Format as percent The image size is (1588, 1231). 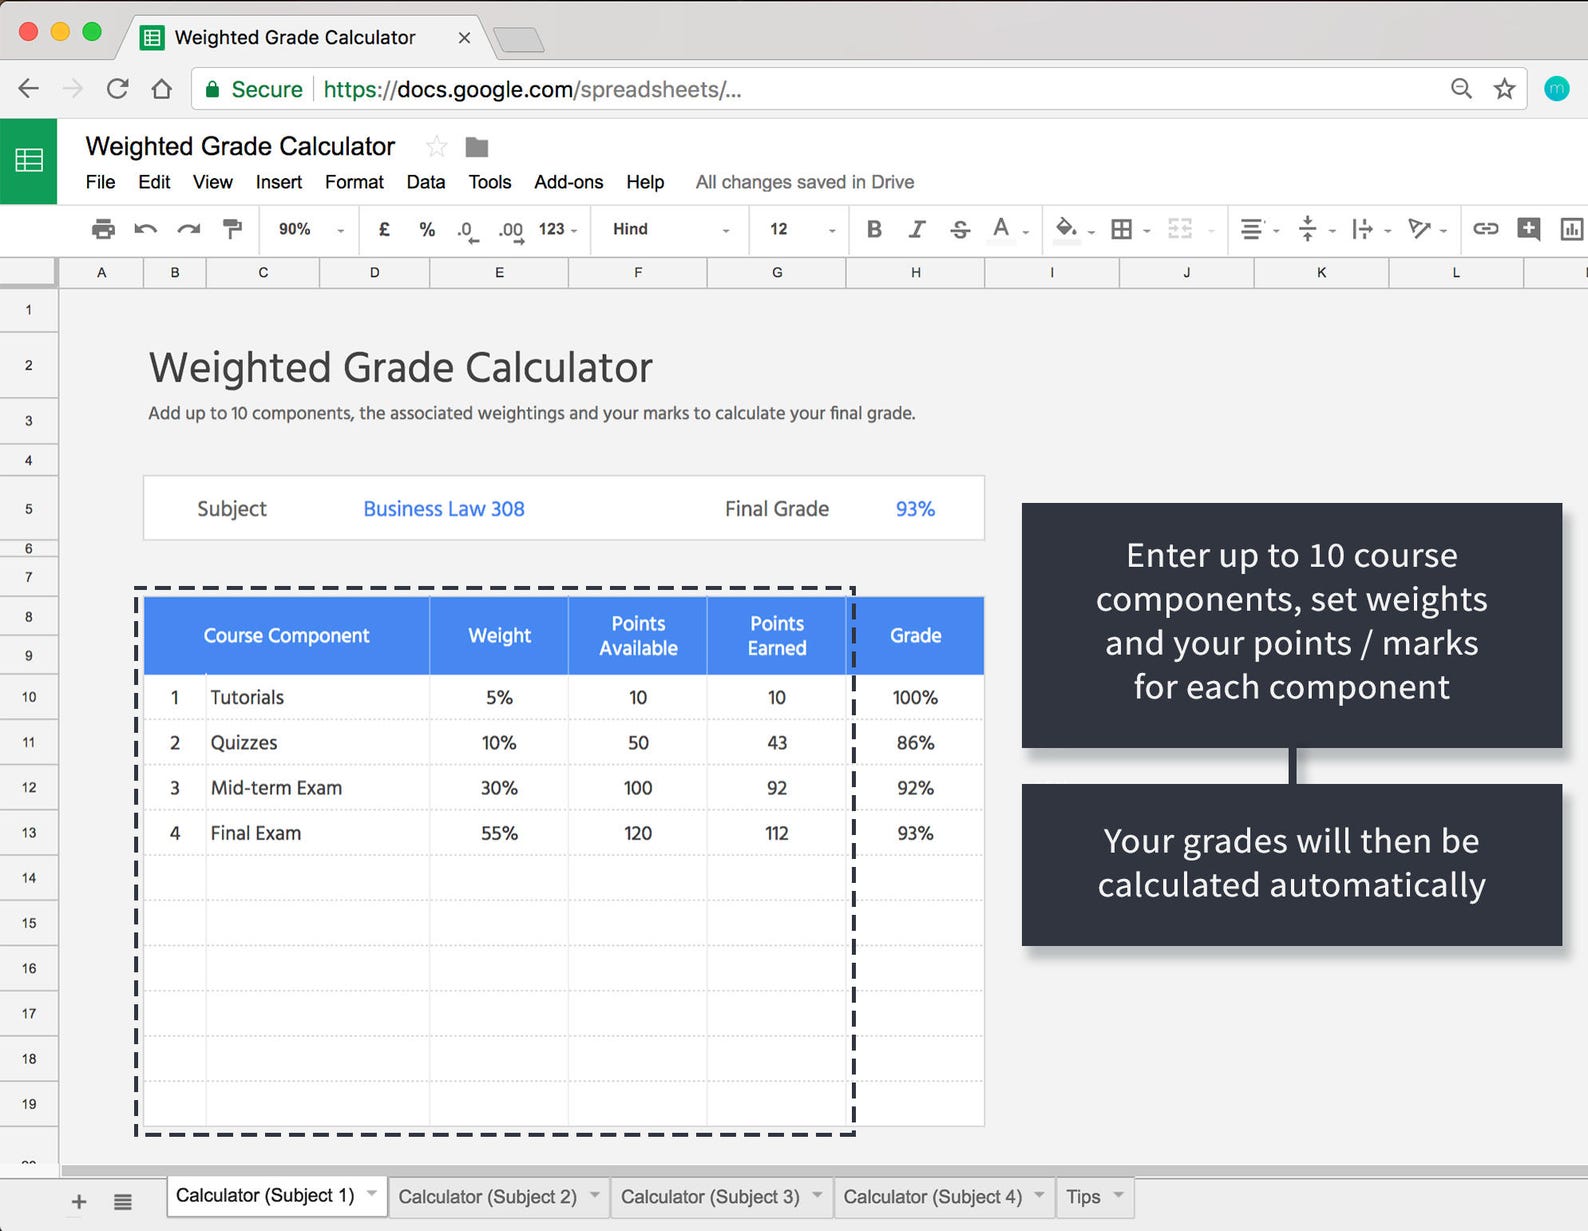click(x=427, y=229)
